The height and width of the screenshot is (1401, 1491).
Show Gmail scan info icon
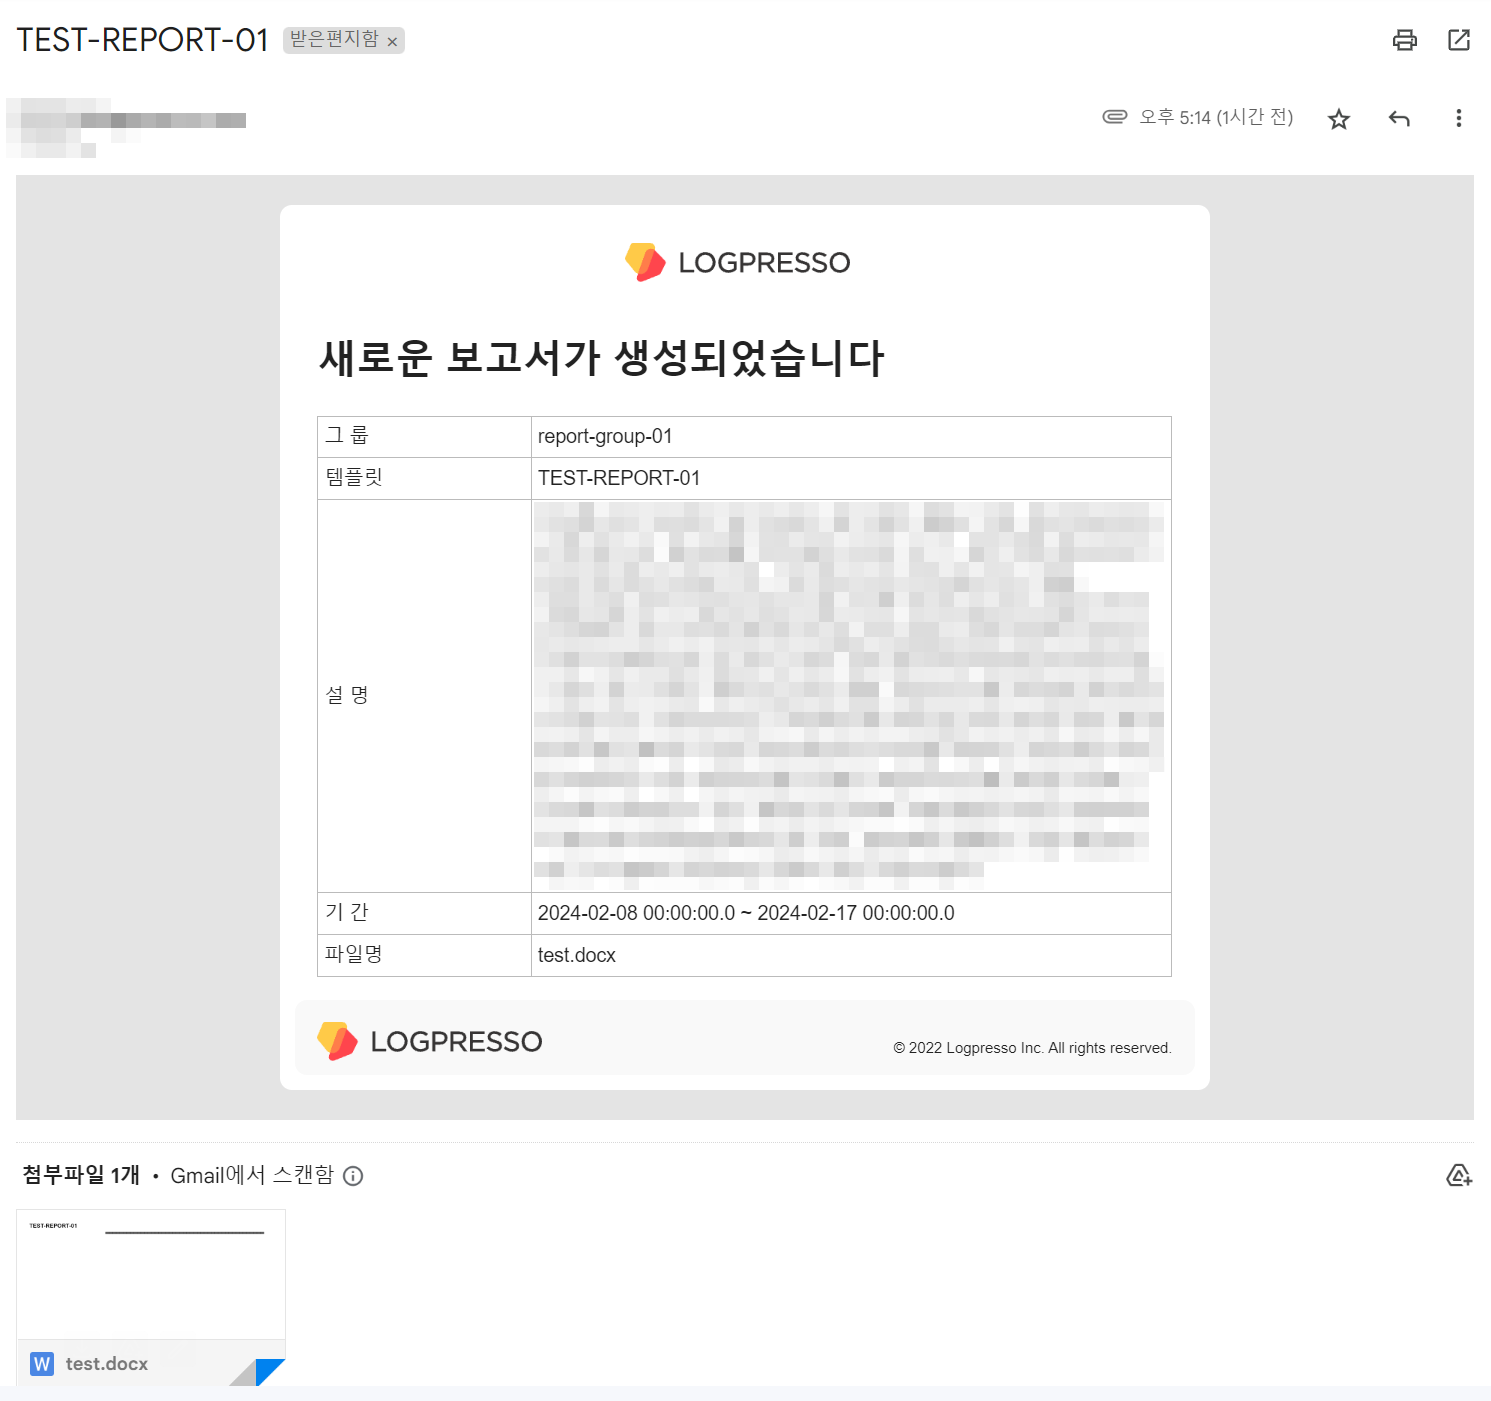(353, 1176)
